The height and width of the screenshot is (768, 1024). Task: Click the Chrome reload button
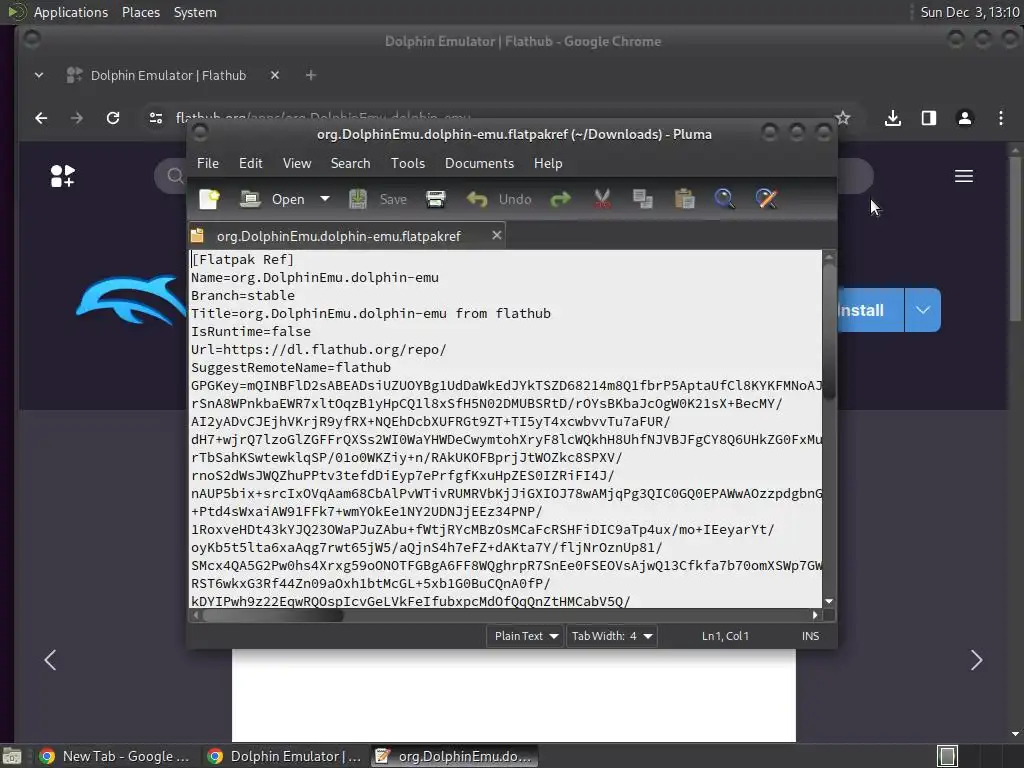click(113, 118)
